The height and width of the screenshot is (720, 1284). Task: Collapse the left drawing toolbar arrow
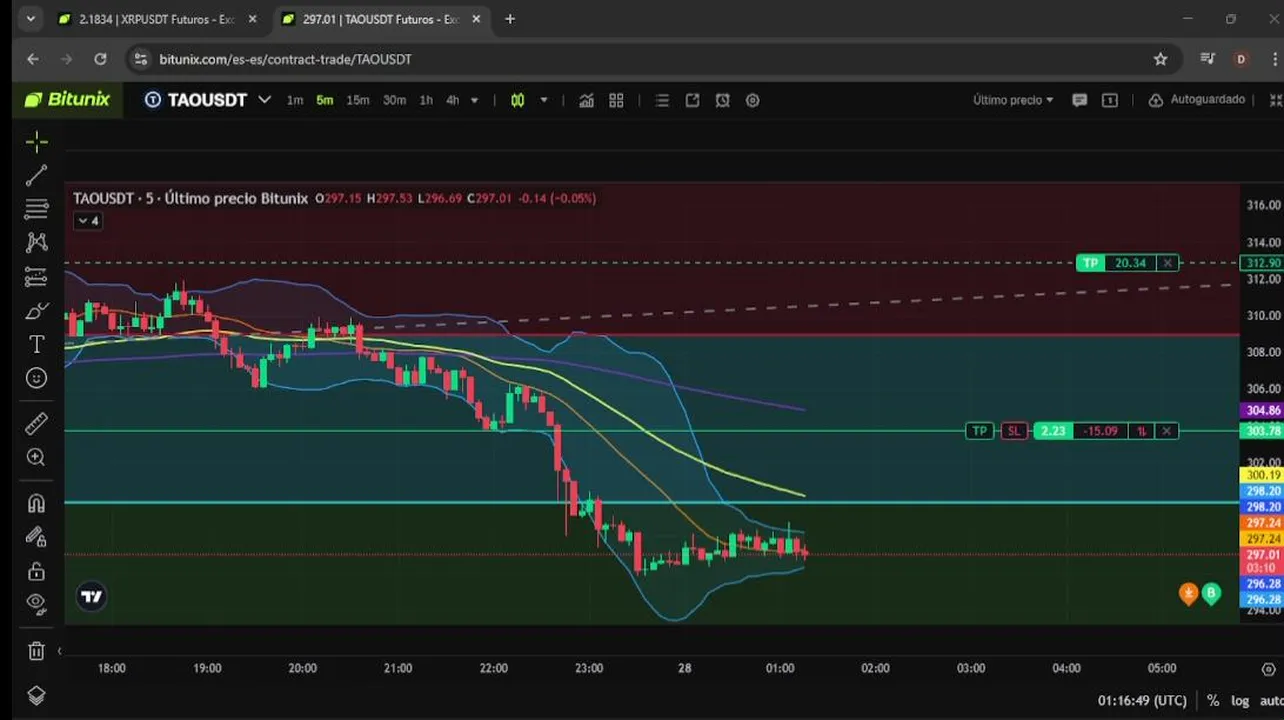(59, 651)
